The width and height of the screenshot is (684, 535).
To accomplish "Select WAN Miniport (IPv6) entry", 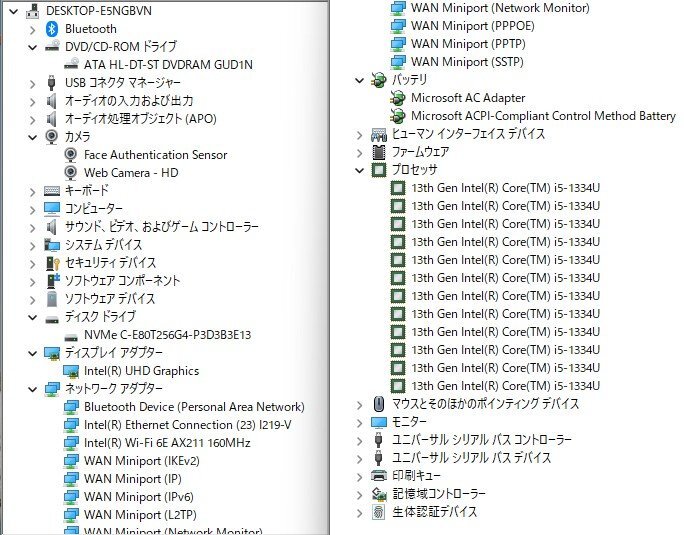I will click(x=139, y=497).
